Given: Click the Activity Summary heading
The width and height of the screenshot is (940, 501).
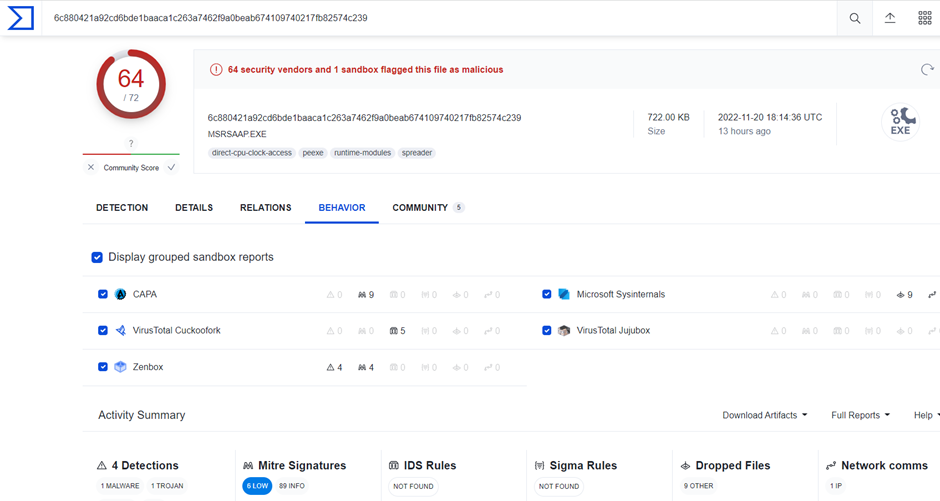Looking at the screenshot, I should (141, 415).
